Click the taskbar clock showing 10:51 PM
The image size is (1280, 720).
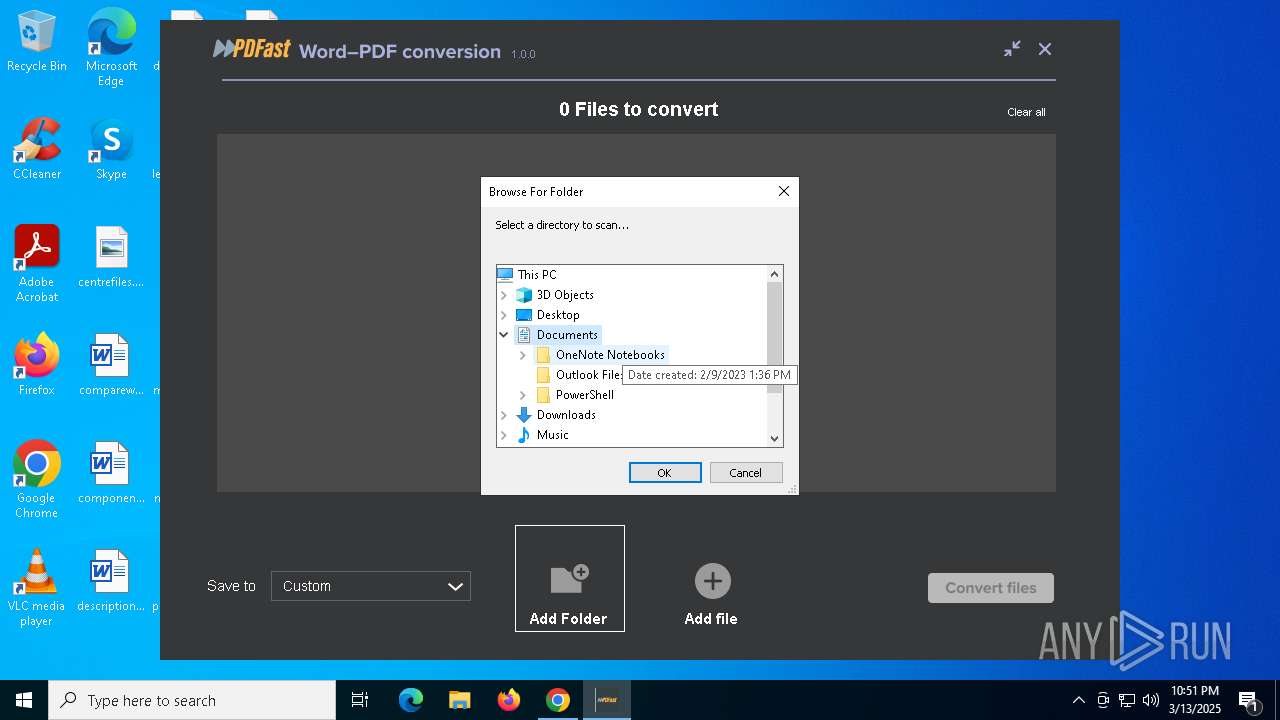click(1195, 700)
